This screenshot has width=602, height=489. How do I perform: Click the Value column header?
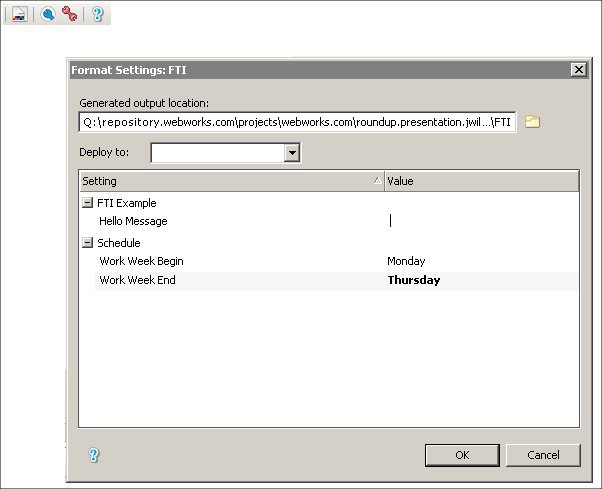480,181
